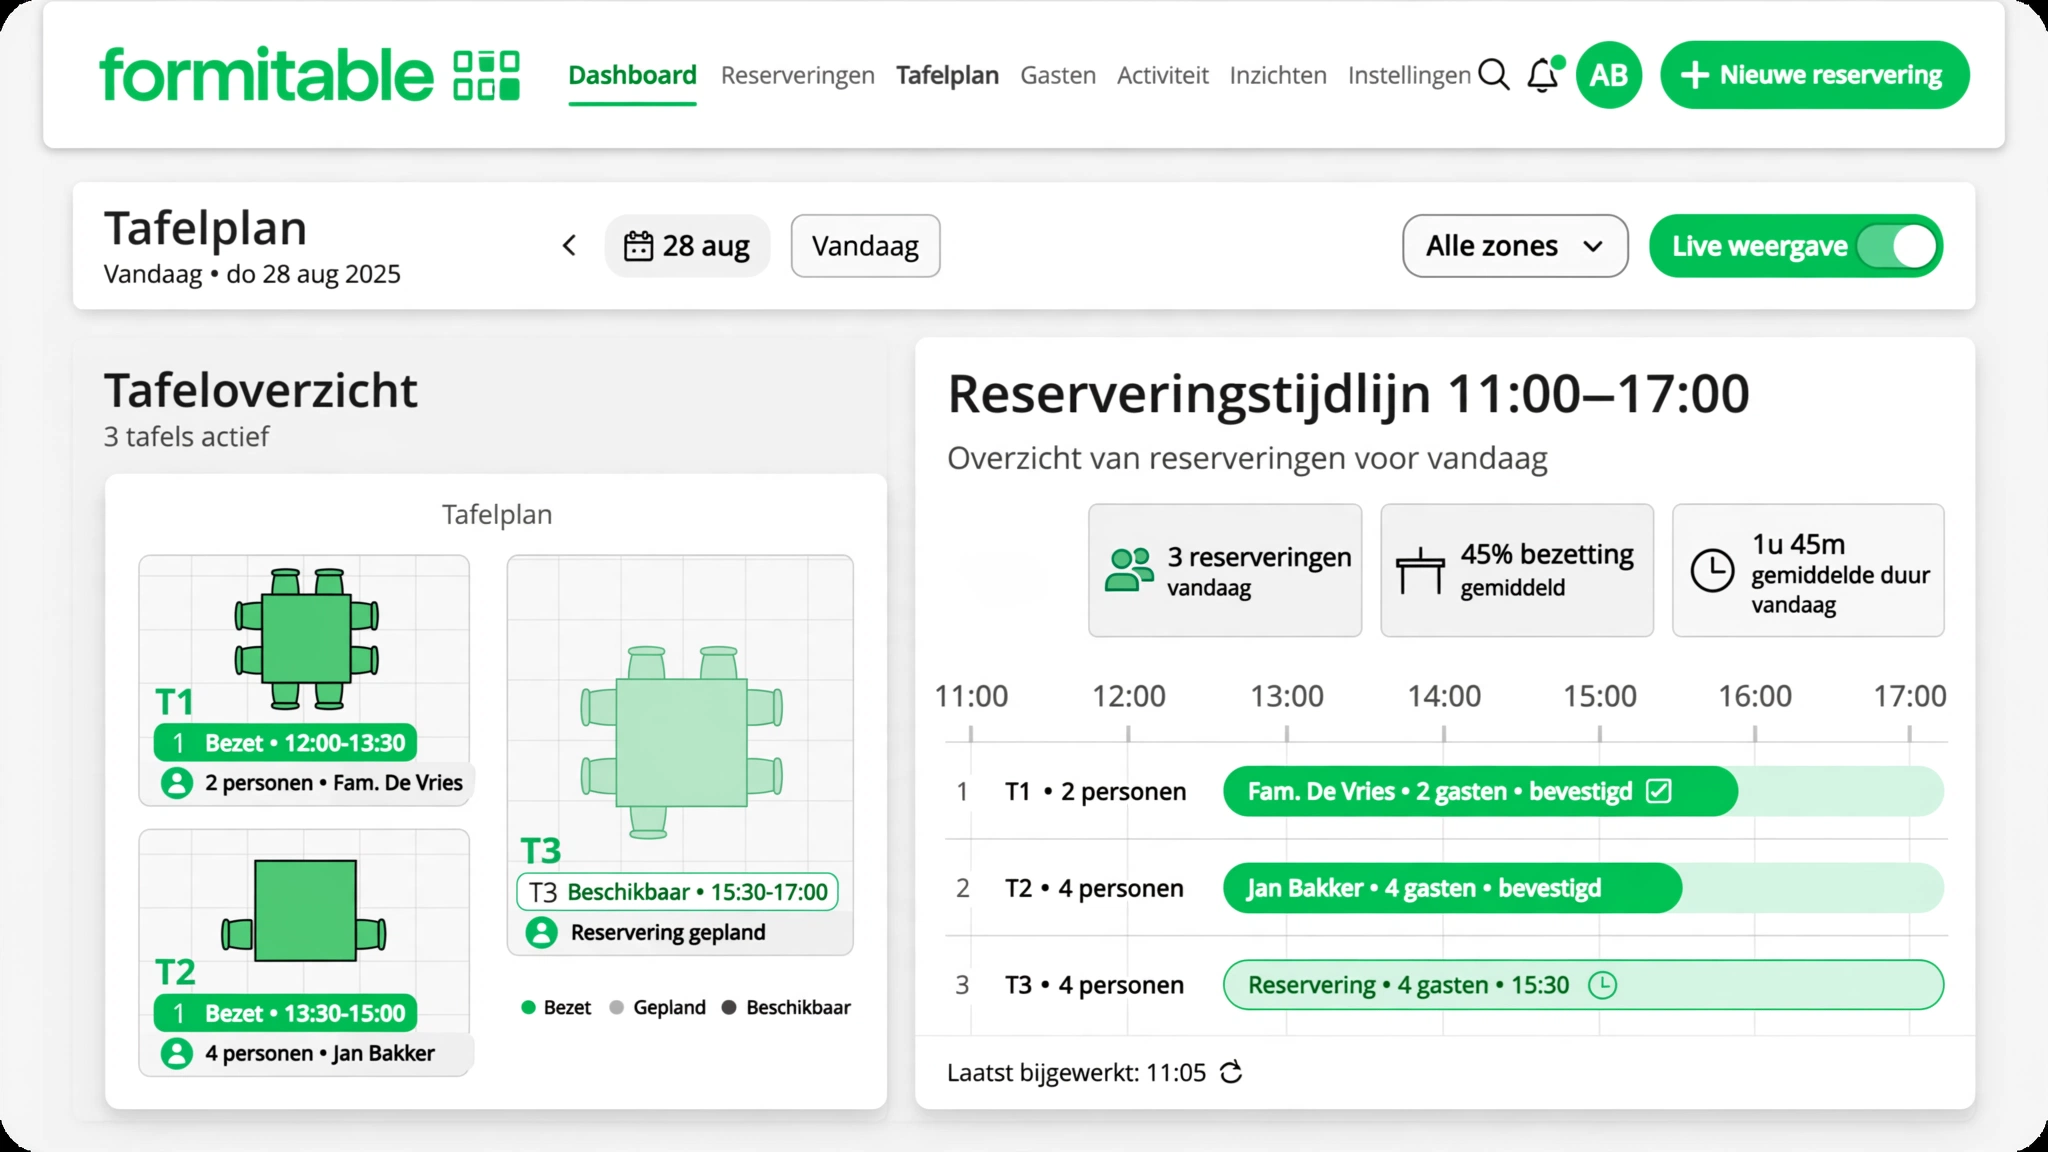Click the Beschikbaar legend dot
The width and height of the screenshot is (2048, 1152).
(729, 1008)
